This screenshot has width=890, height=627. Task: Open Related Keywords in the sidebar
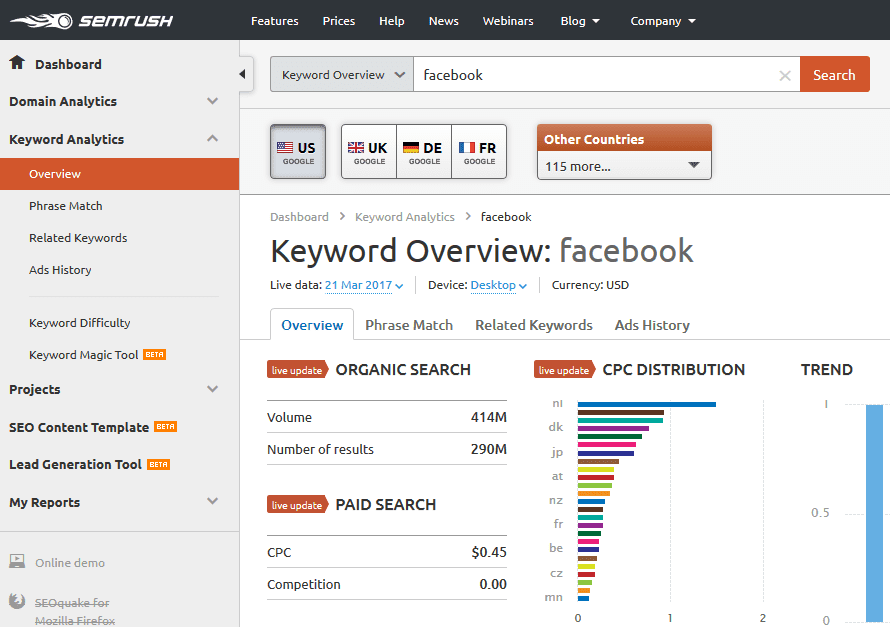[78, 238]
